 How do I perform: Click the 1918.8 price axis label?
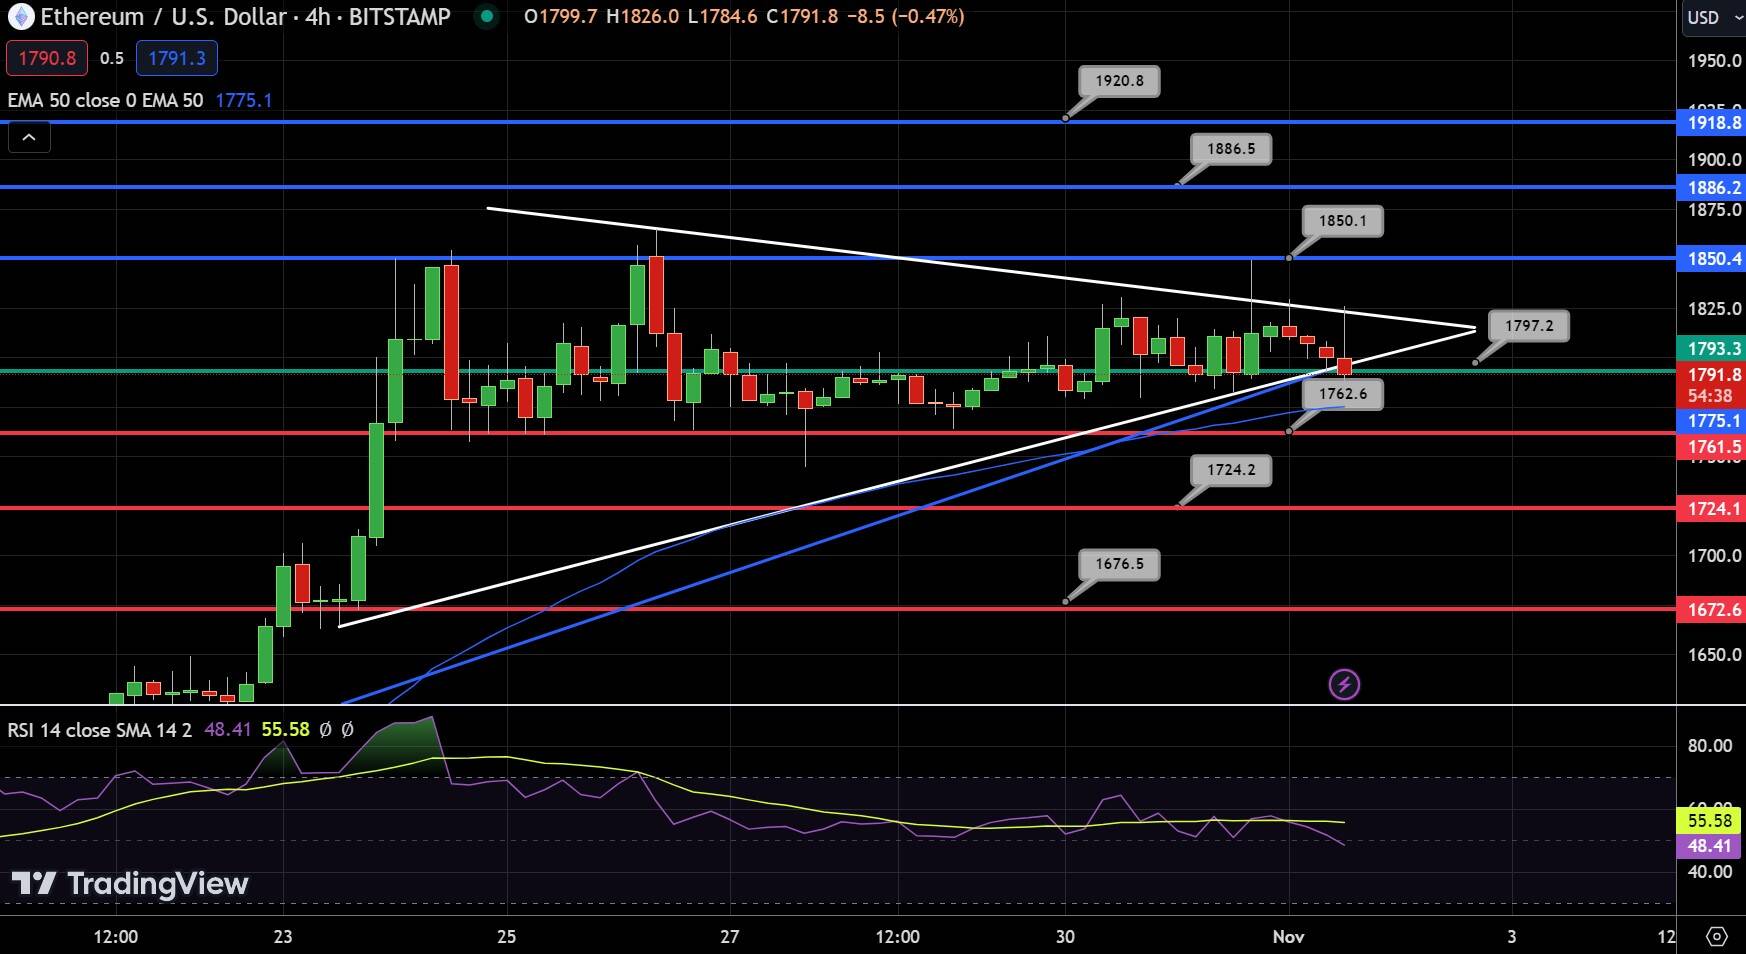point(1711,122)
